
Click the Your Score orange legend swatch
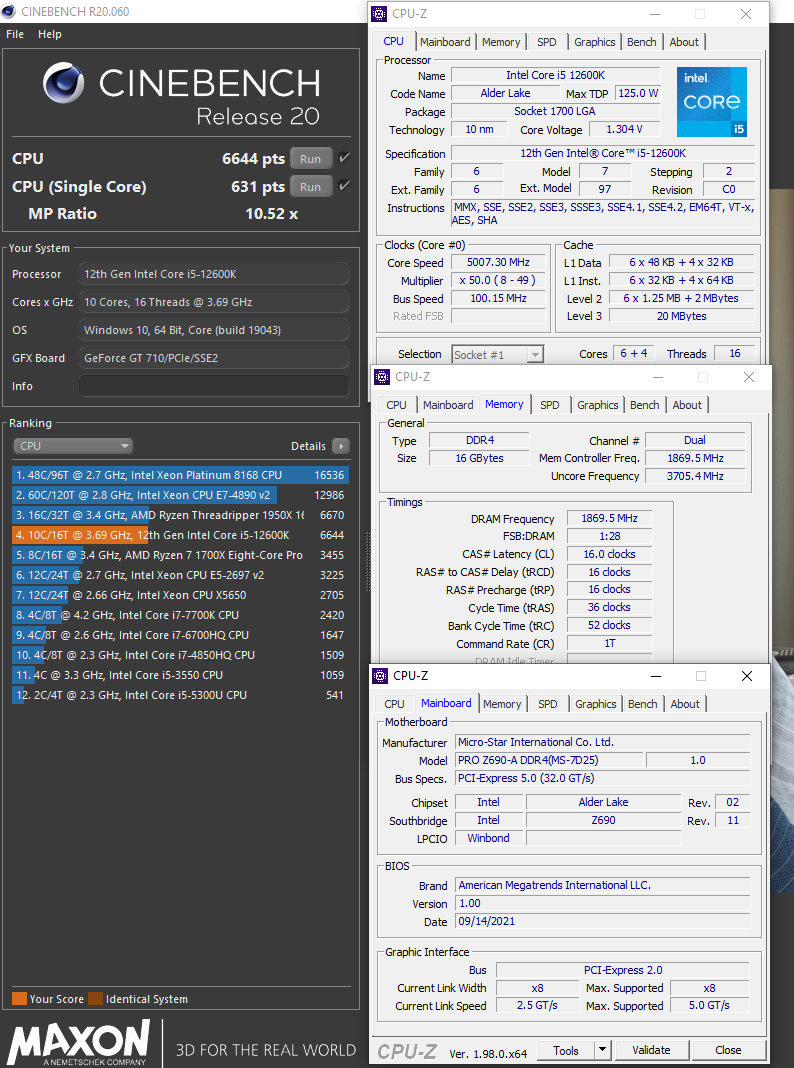[19, 999]
